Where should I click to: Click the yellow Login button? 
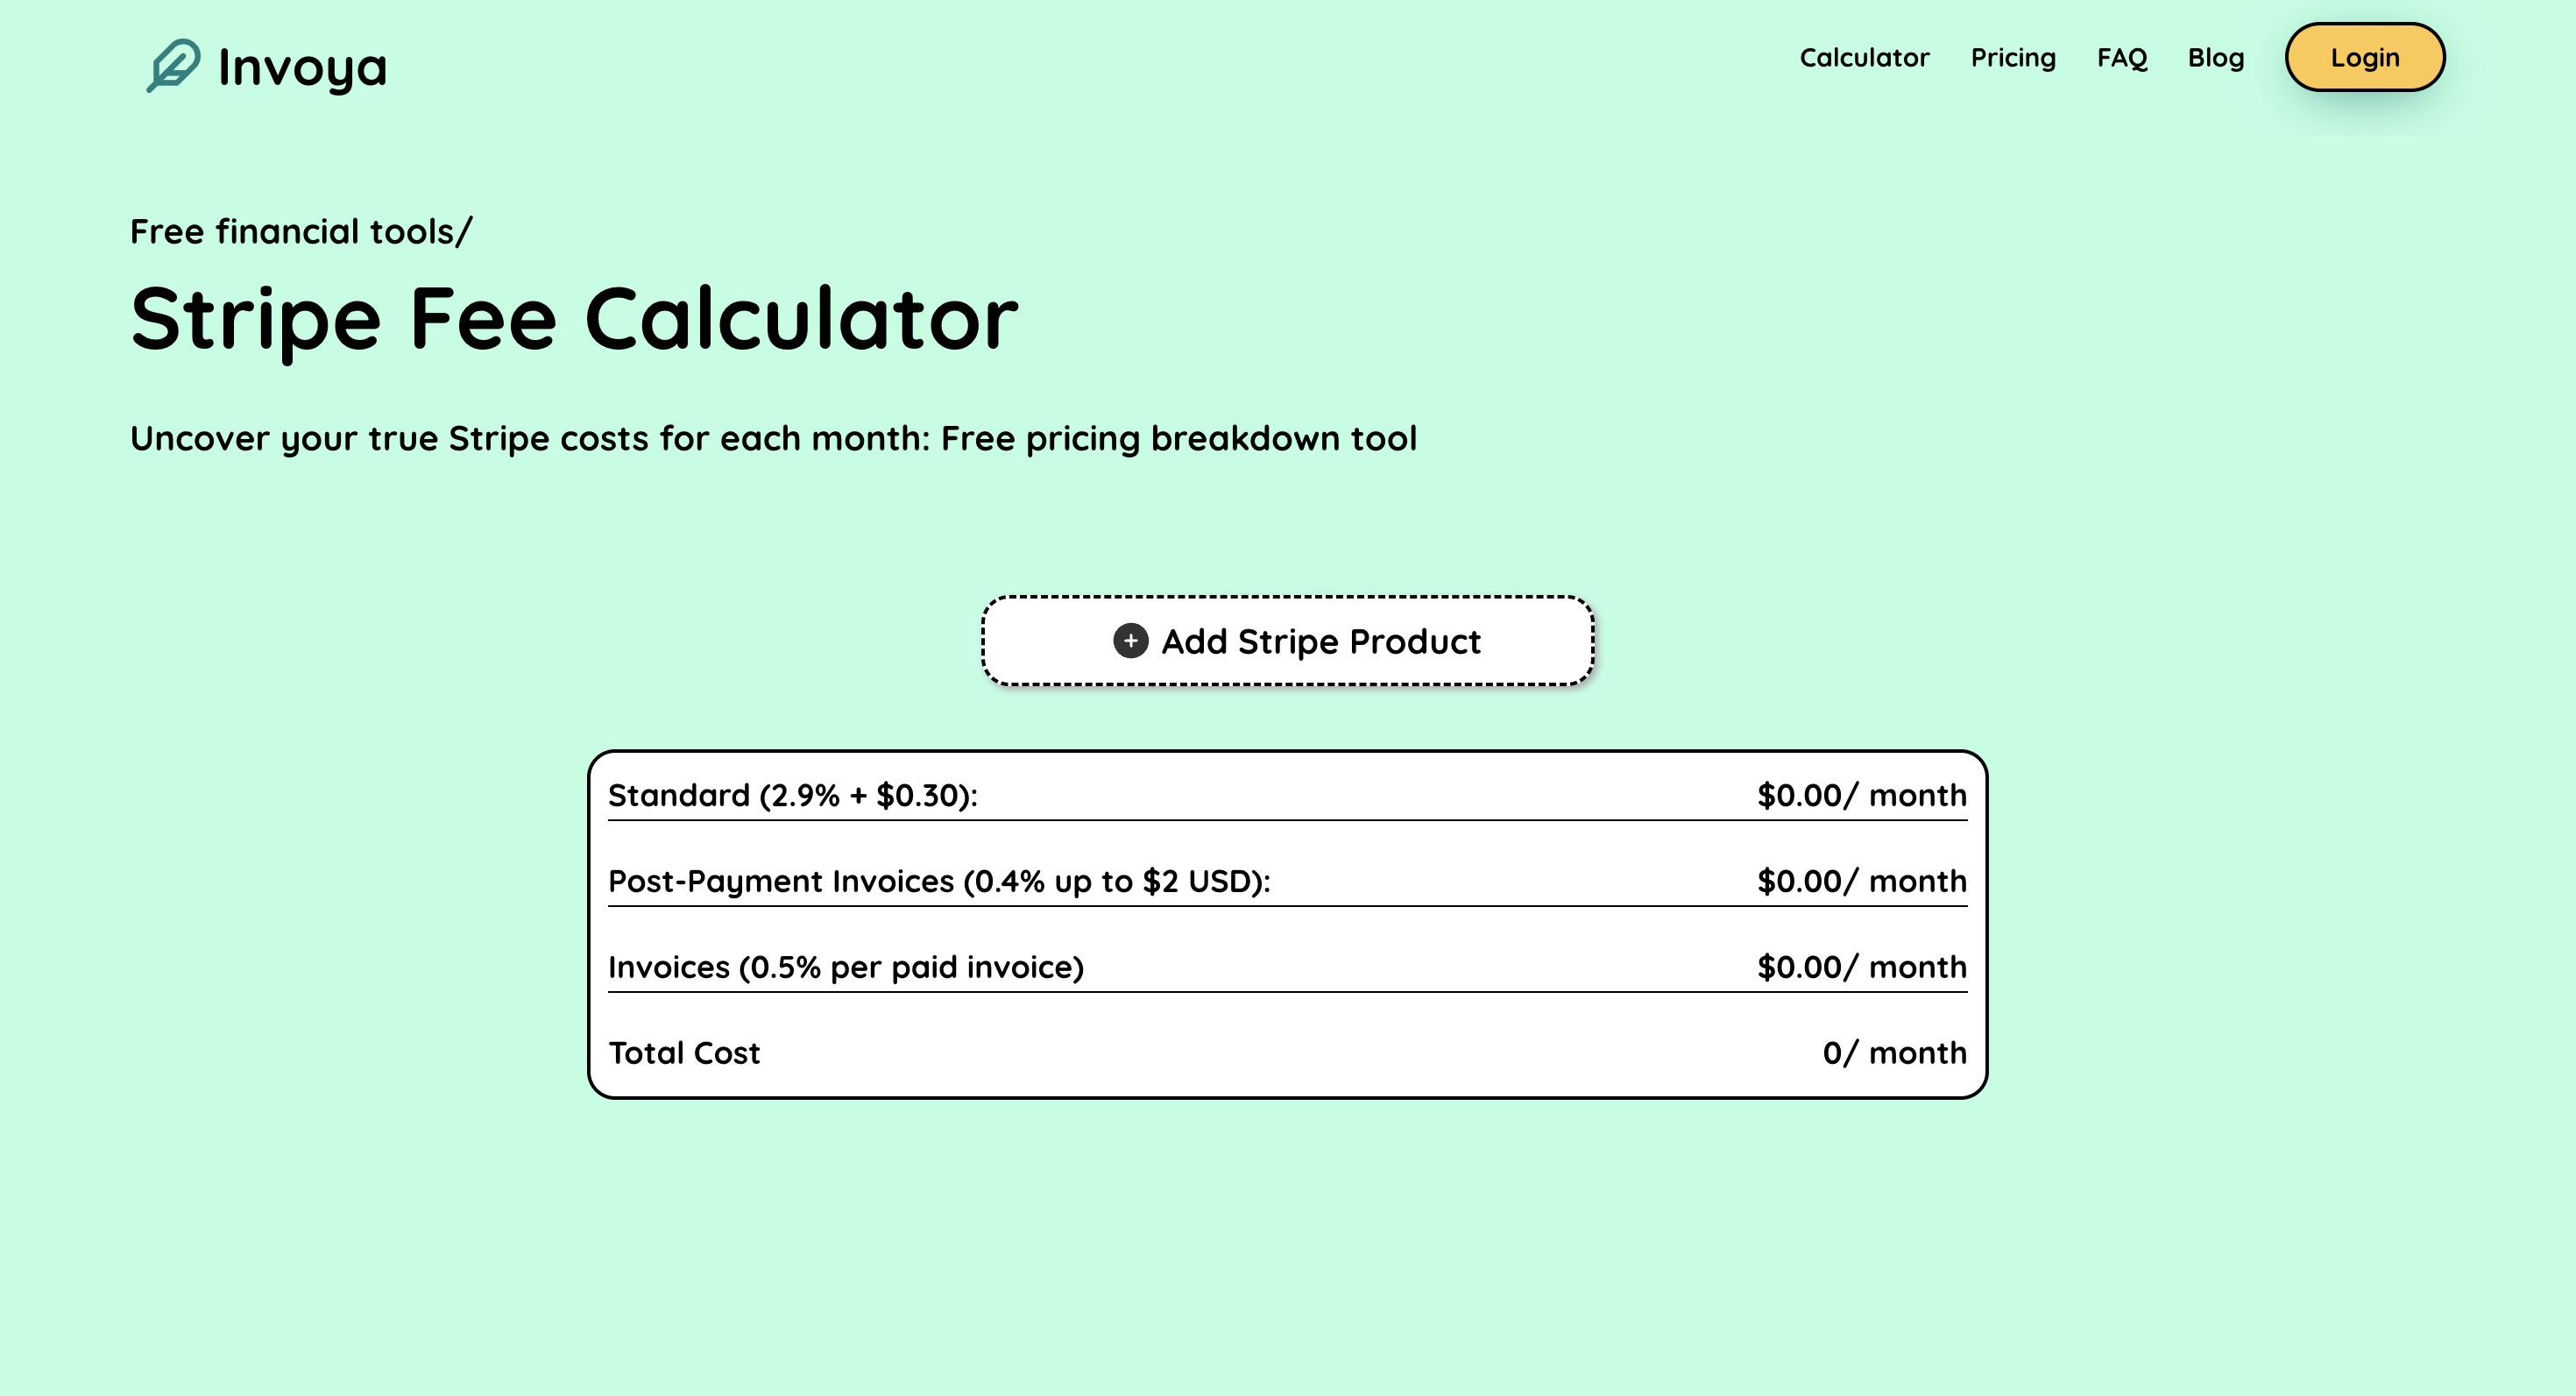(x=2365, y=57)
